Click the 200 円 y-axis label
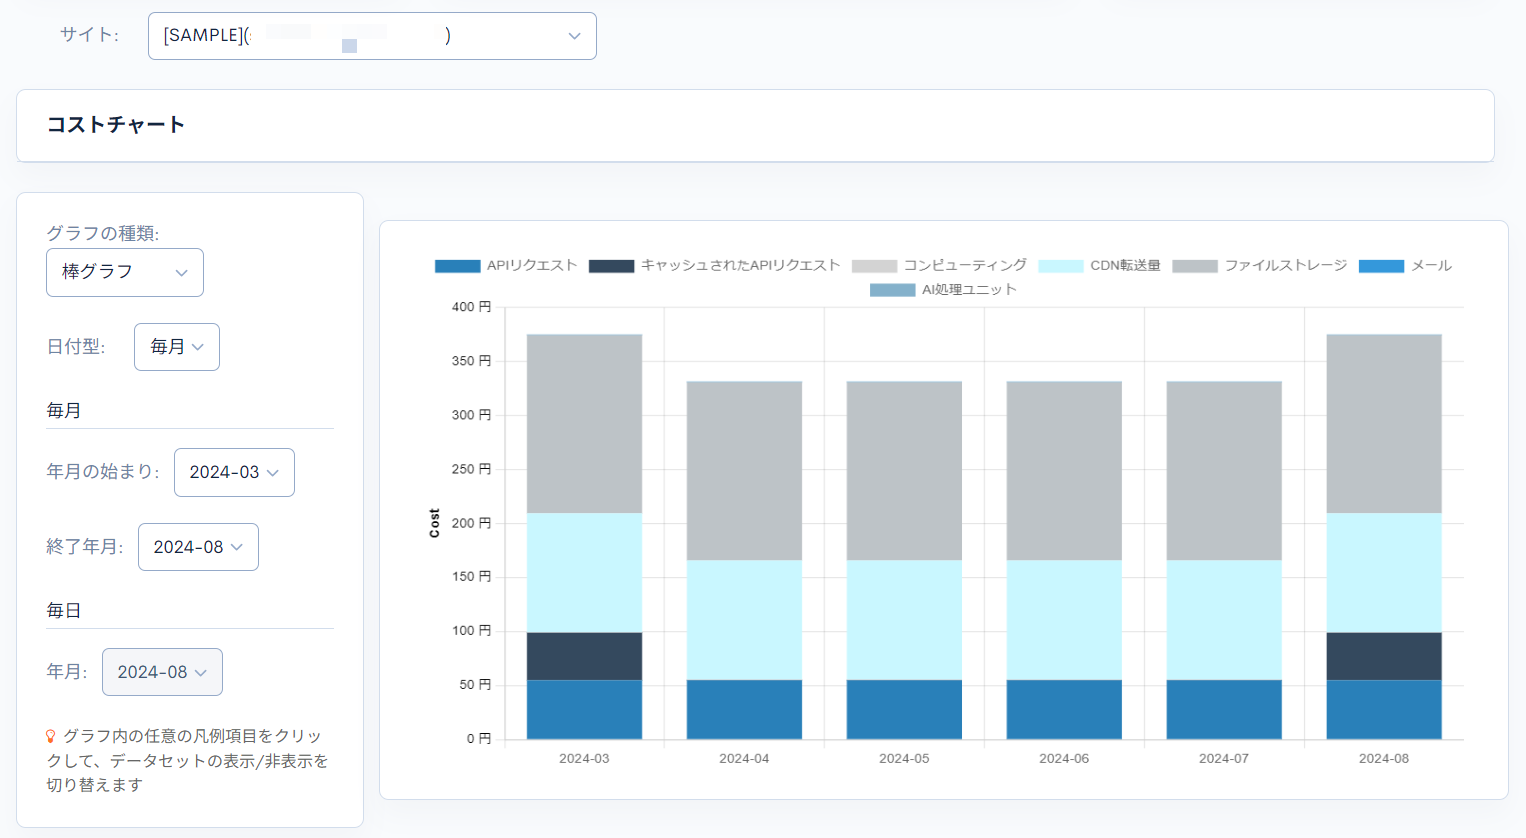This screenshot has width=1526, height=838. [x=471, y=523]
